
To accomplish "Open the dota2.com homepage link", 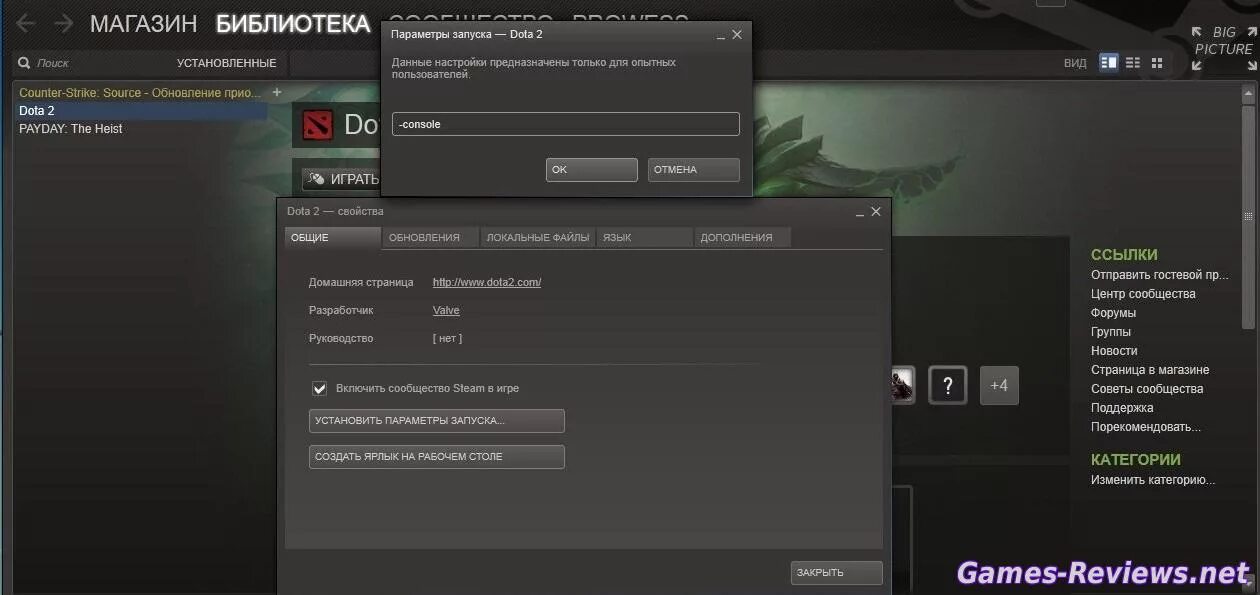I will [x=487, y=282].
